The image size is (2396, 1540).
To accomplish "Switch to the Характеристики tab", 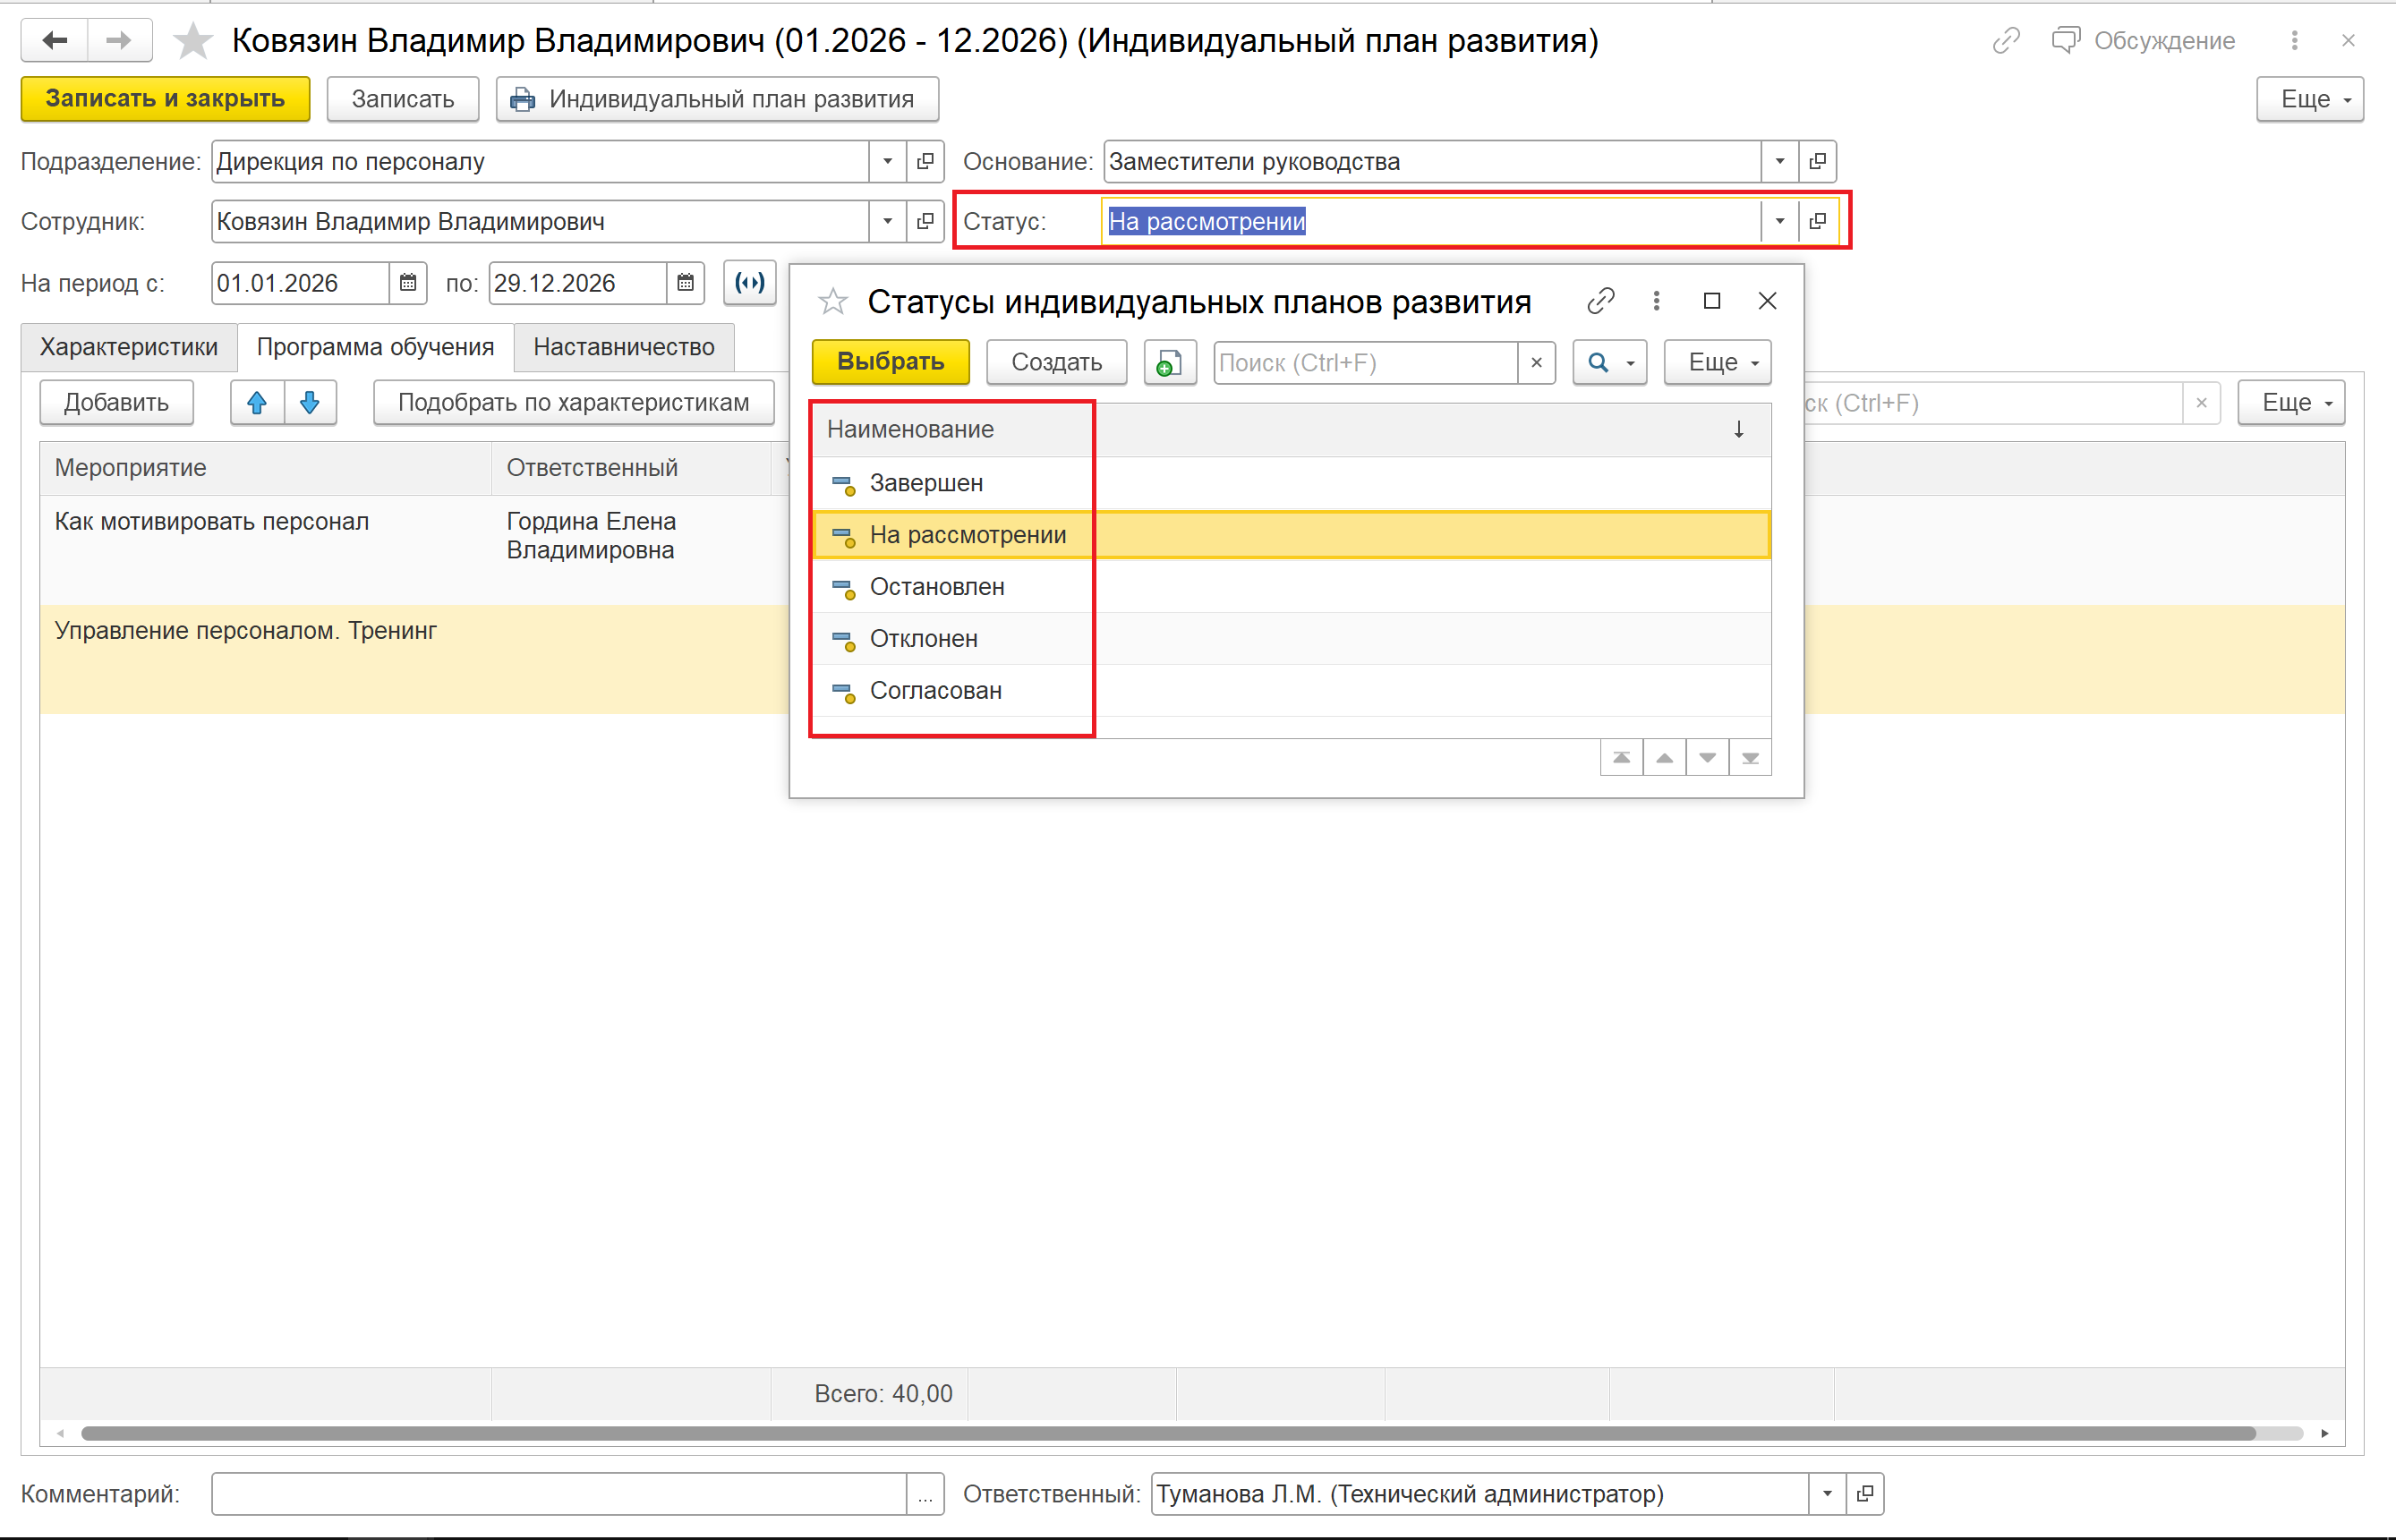I will click(128, 347).
